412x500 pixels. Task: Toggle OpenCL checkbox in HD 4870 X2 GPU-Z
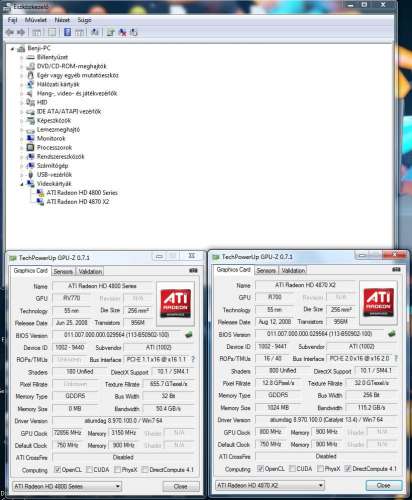click(260, 468)
